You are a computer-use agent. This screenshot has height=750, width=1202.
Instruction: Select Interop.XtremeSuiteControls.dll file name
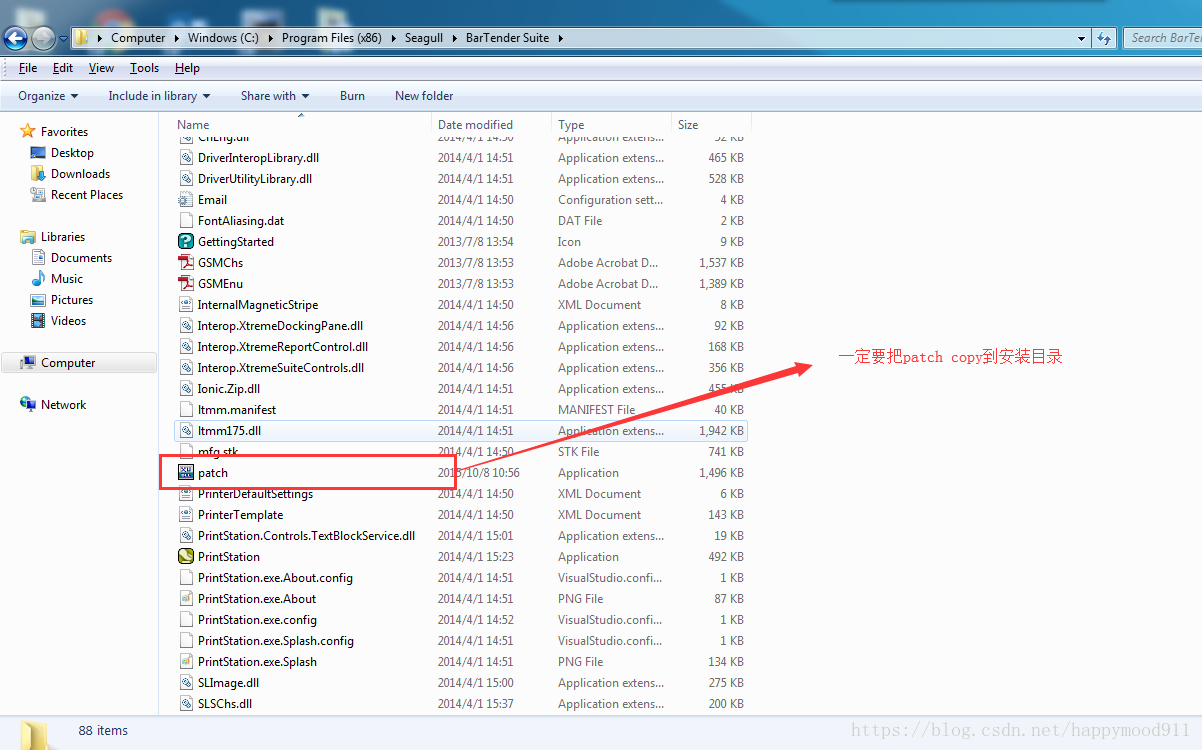[281, 368]
